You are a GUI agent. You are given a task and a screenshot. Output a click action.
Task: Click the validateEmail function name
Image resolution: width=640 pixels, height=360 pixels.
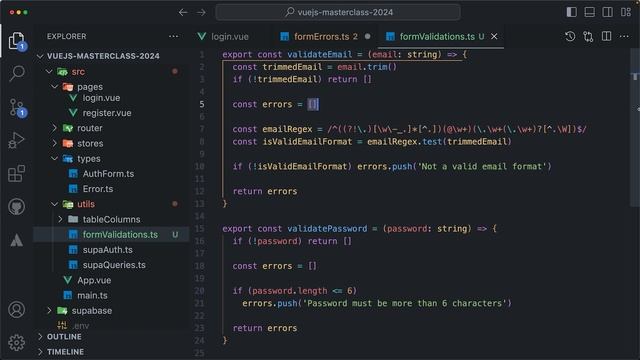coord(319,54)
